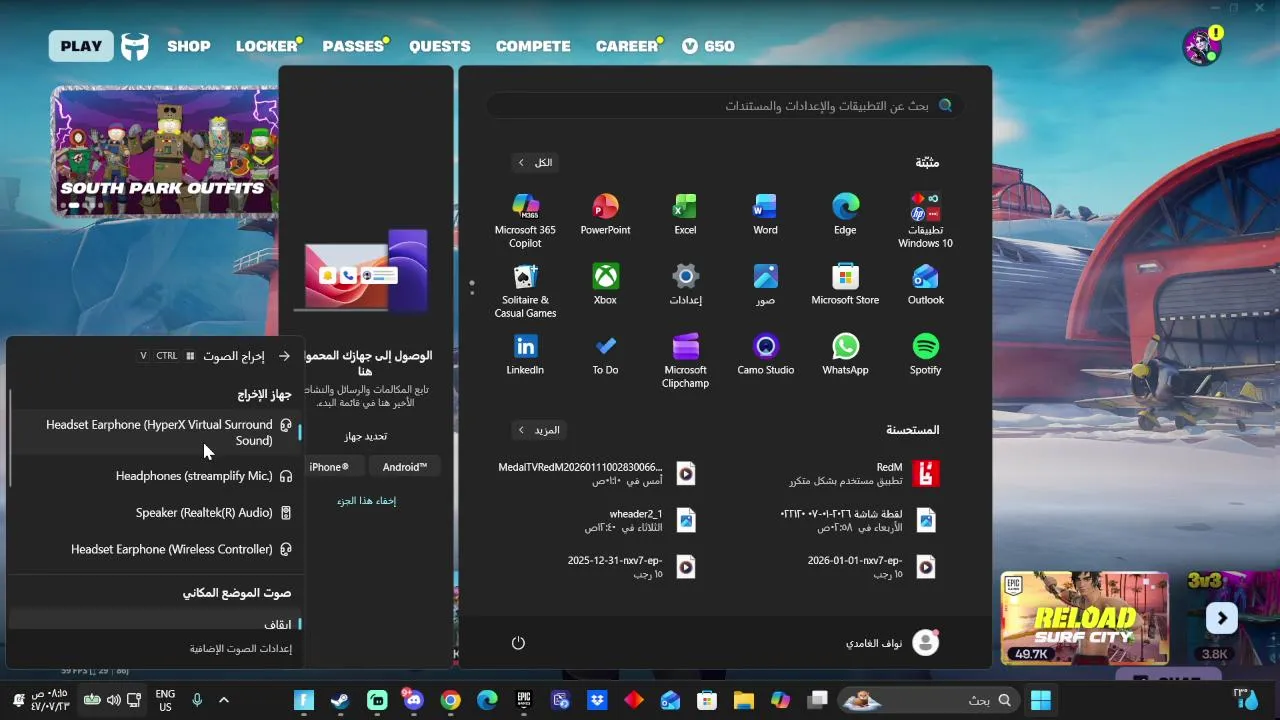Switch to Fortnite CAREER tab

pyautogui.click(x=627, y=46)
